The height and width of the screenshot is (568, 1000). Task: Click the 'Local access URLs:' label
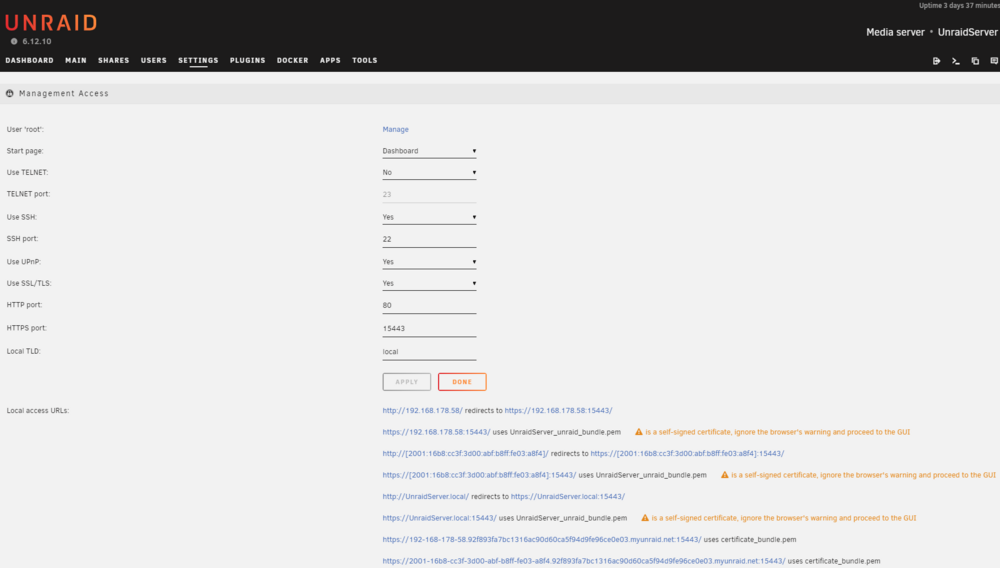coord(38,411)
